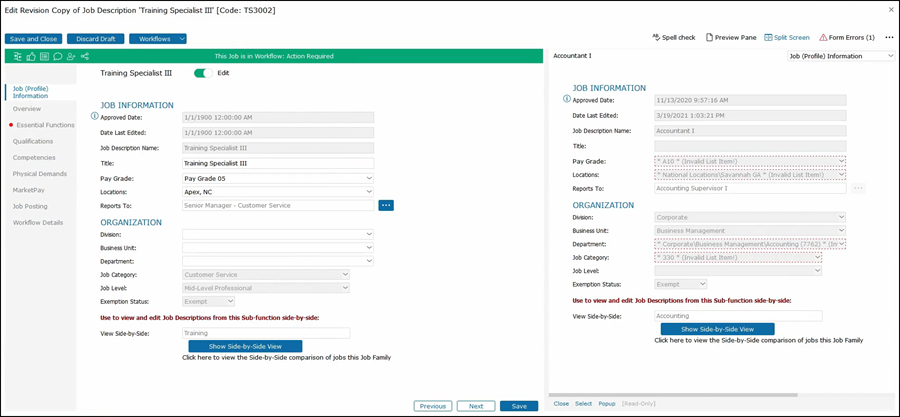This screenshot has height=417, width=900.
Task: Open the comments speech bubble icon
Action: [57, 56]
